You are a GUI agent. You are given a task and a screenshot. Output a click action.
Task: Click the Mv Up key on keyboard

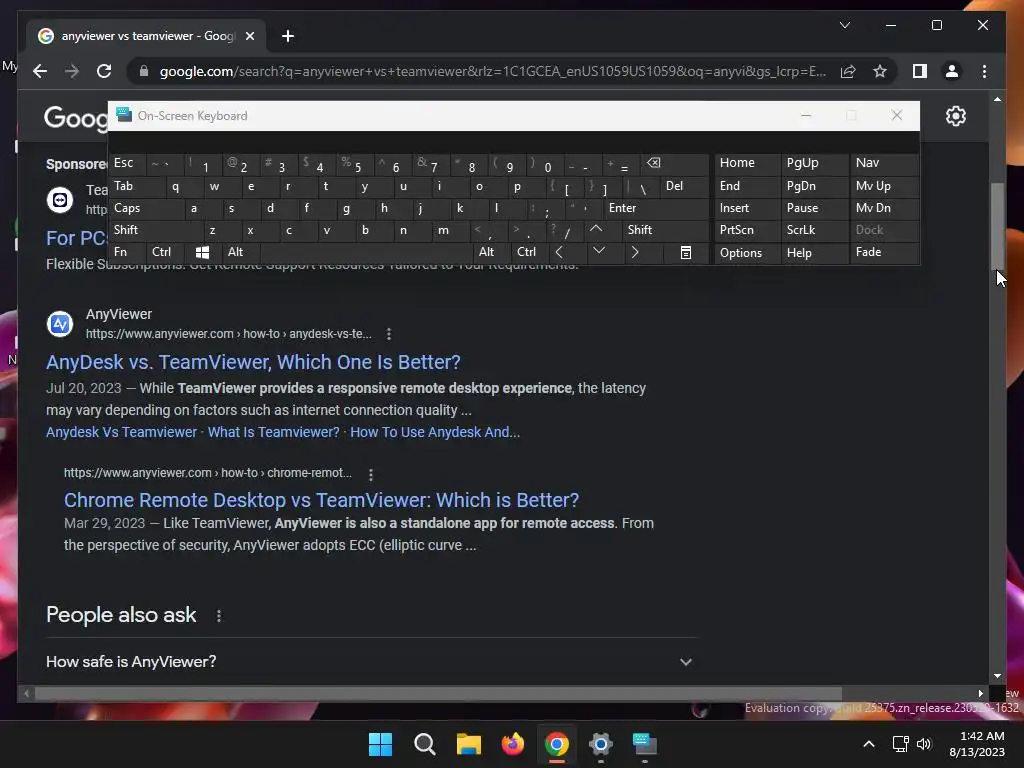(884, 186)
